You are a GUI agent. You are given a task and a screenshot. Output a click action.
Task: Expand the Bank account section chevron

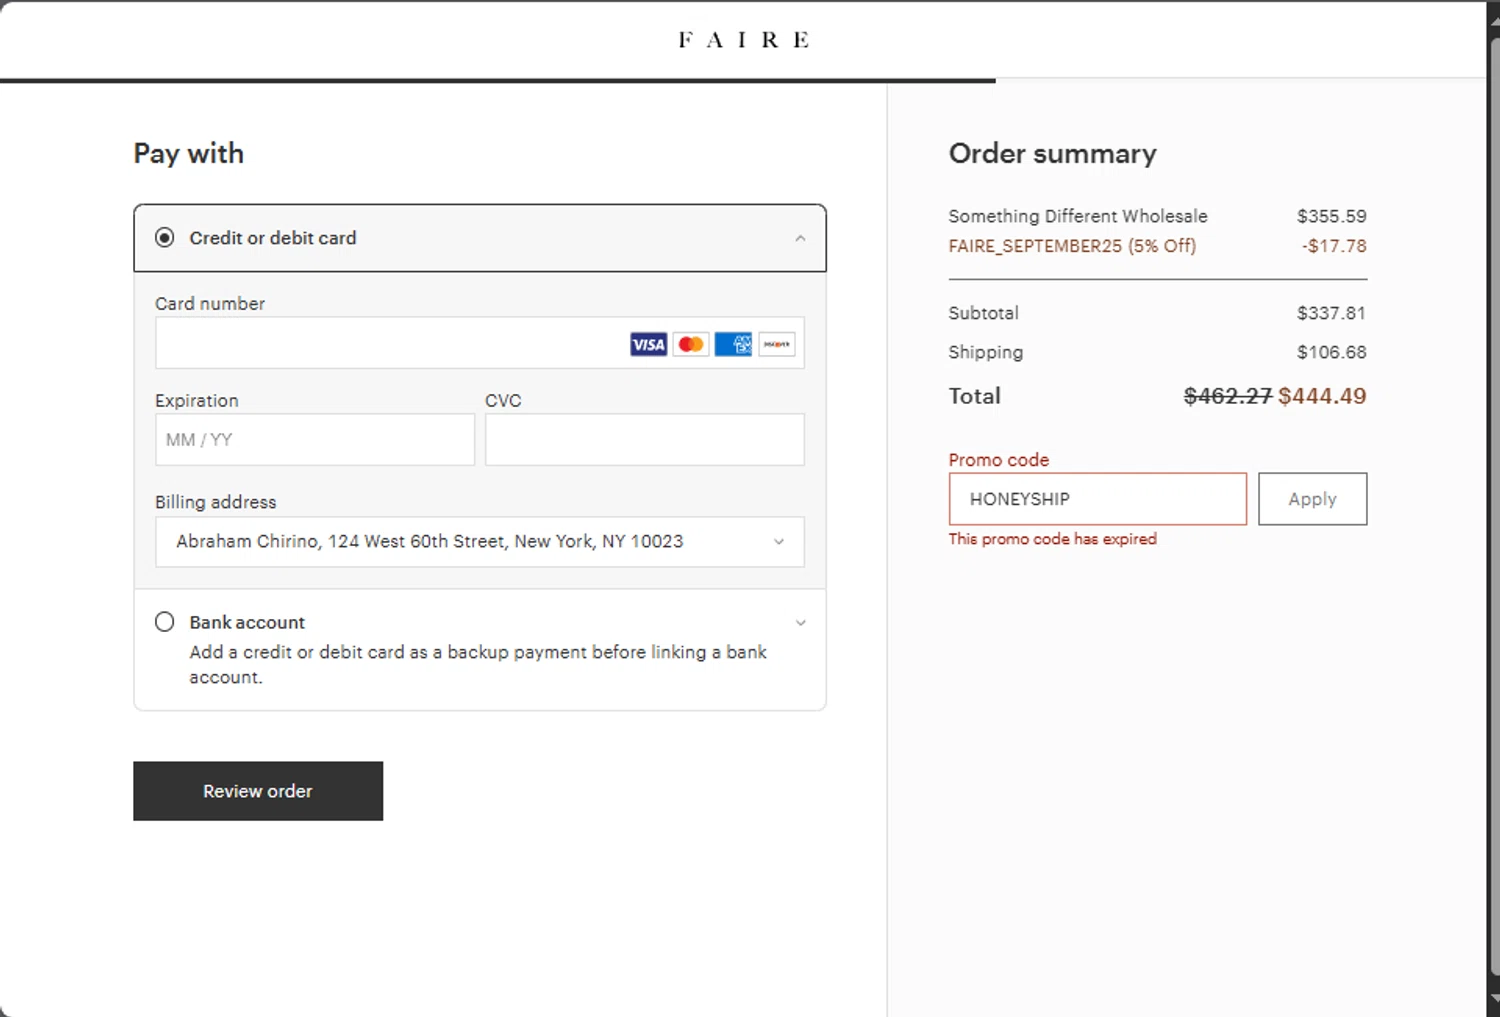pos(800,623)
